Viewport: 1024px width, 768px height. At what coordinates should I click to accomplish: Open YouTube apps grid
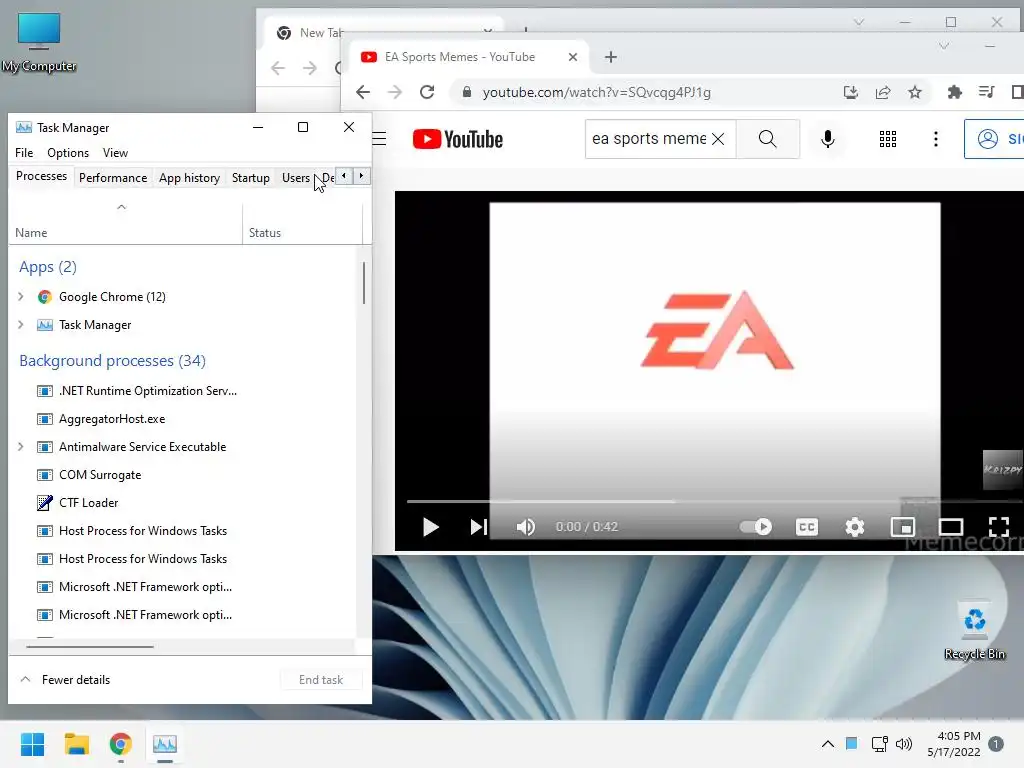(x=888, y=139)
